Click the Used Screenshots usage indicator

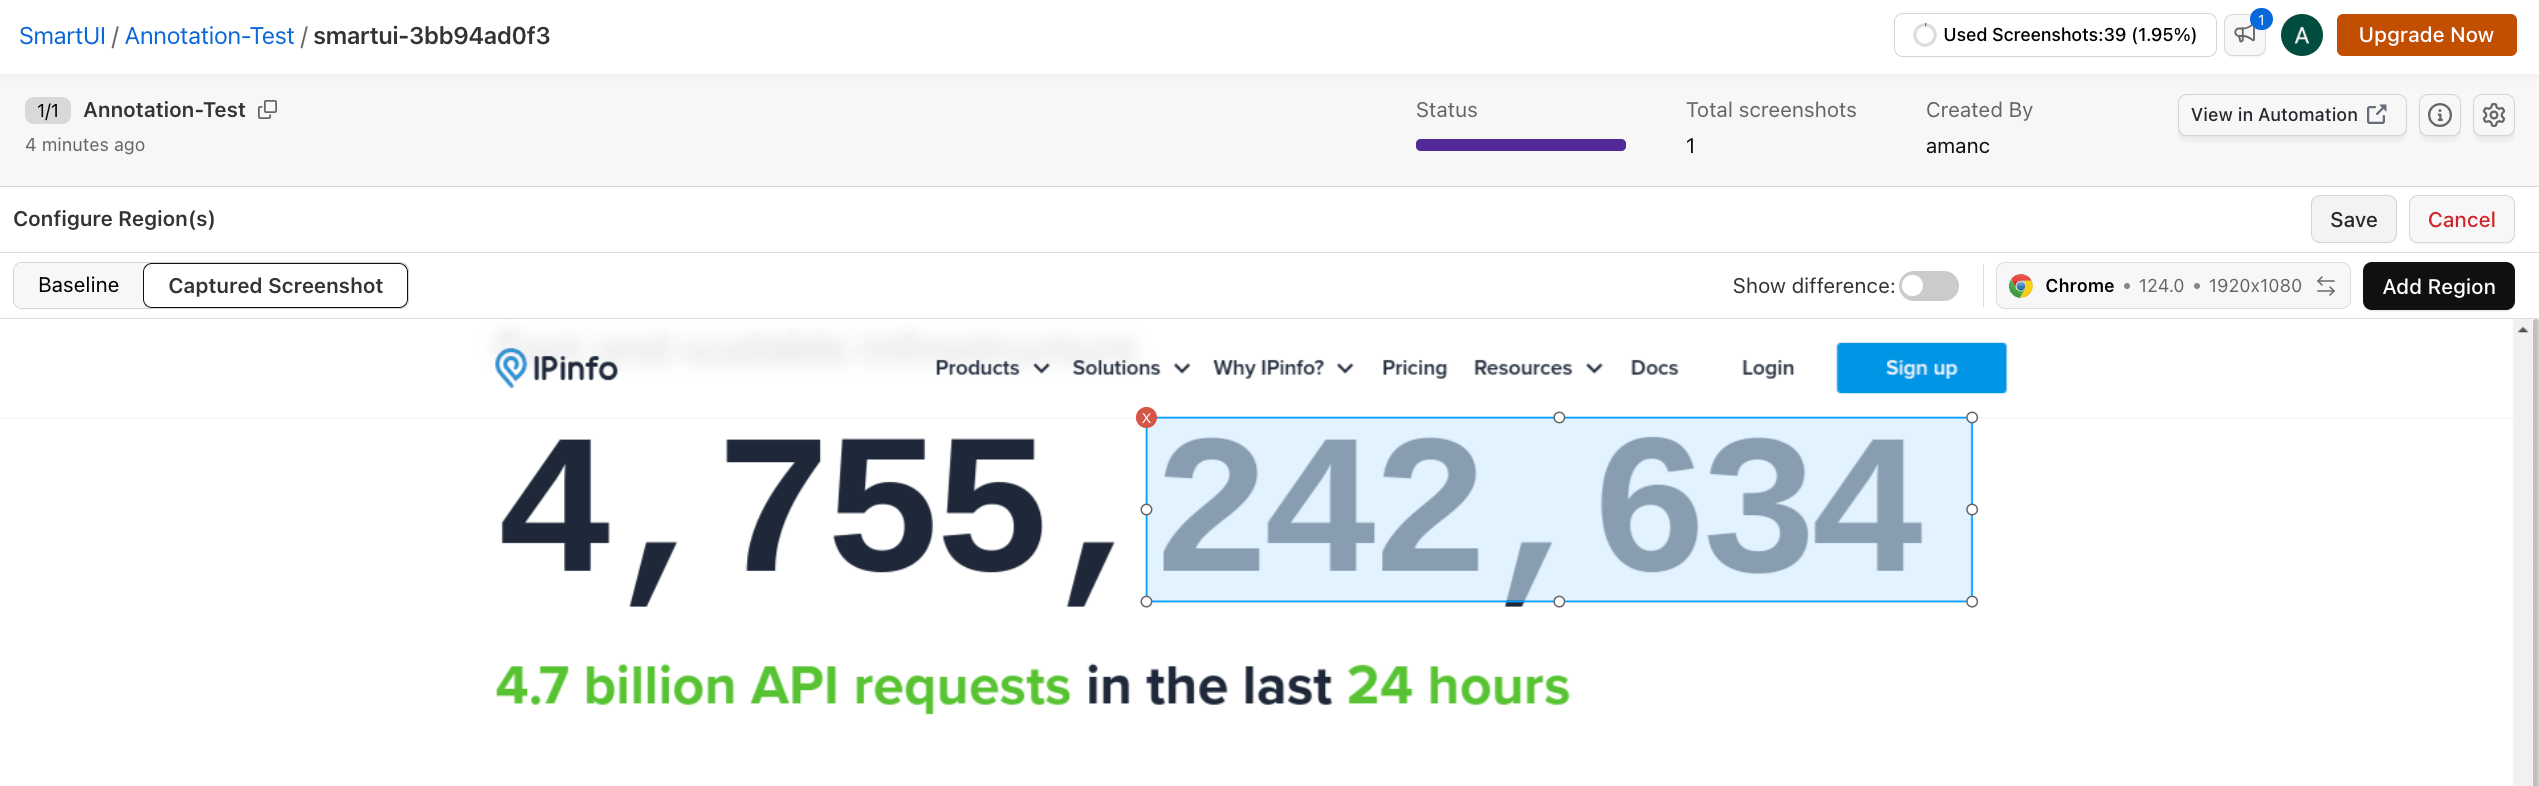2055,35
